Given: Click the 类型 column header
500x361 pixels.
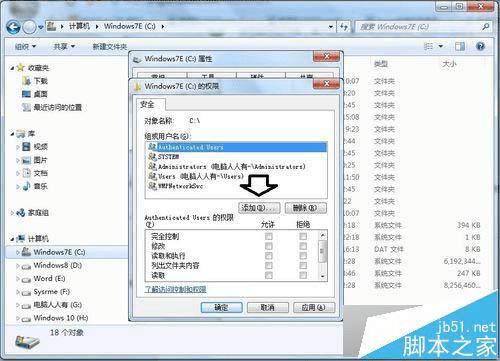Looking at the screenshot, I should [381, 64].
